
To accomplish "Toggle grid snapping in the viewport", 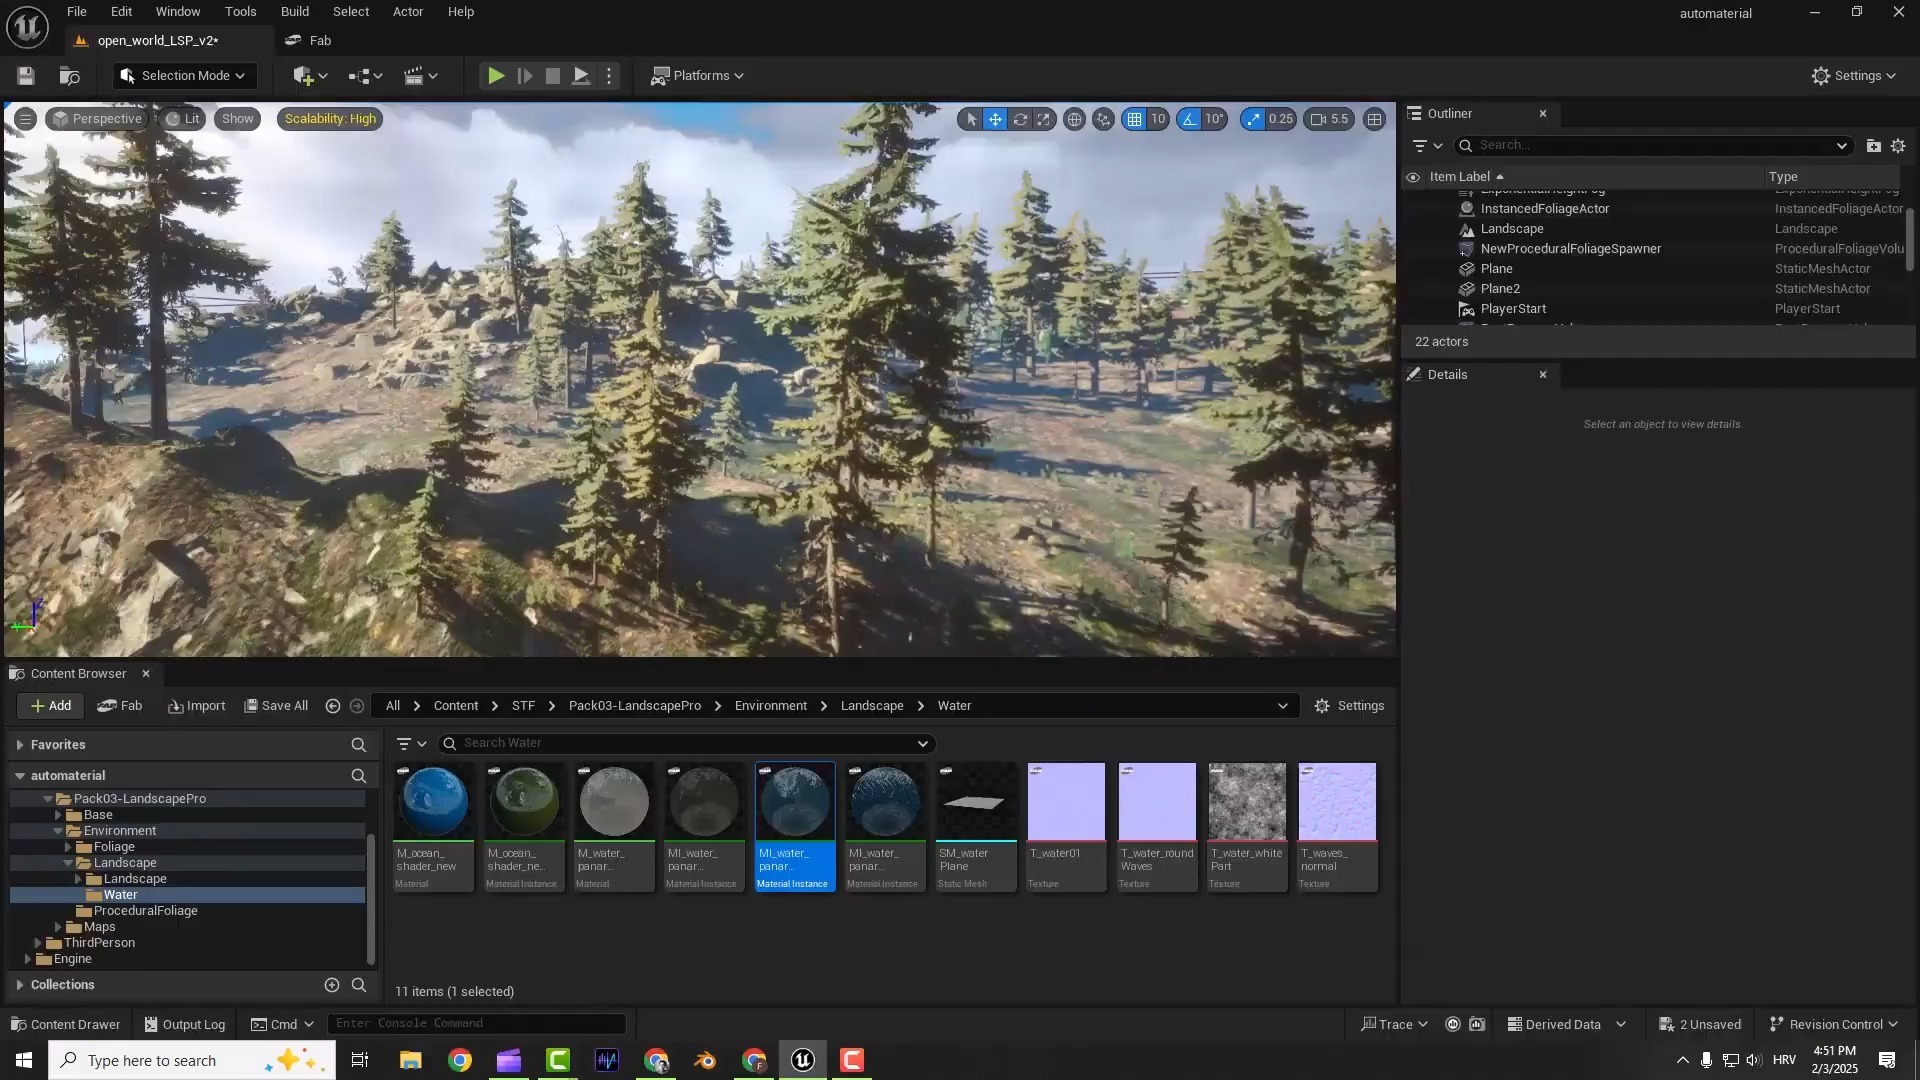I will [1134, 119].
